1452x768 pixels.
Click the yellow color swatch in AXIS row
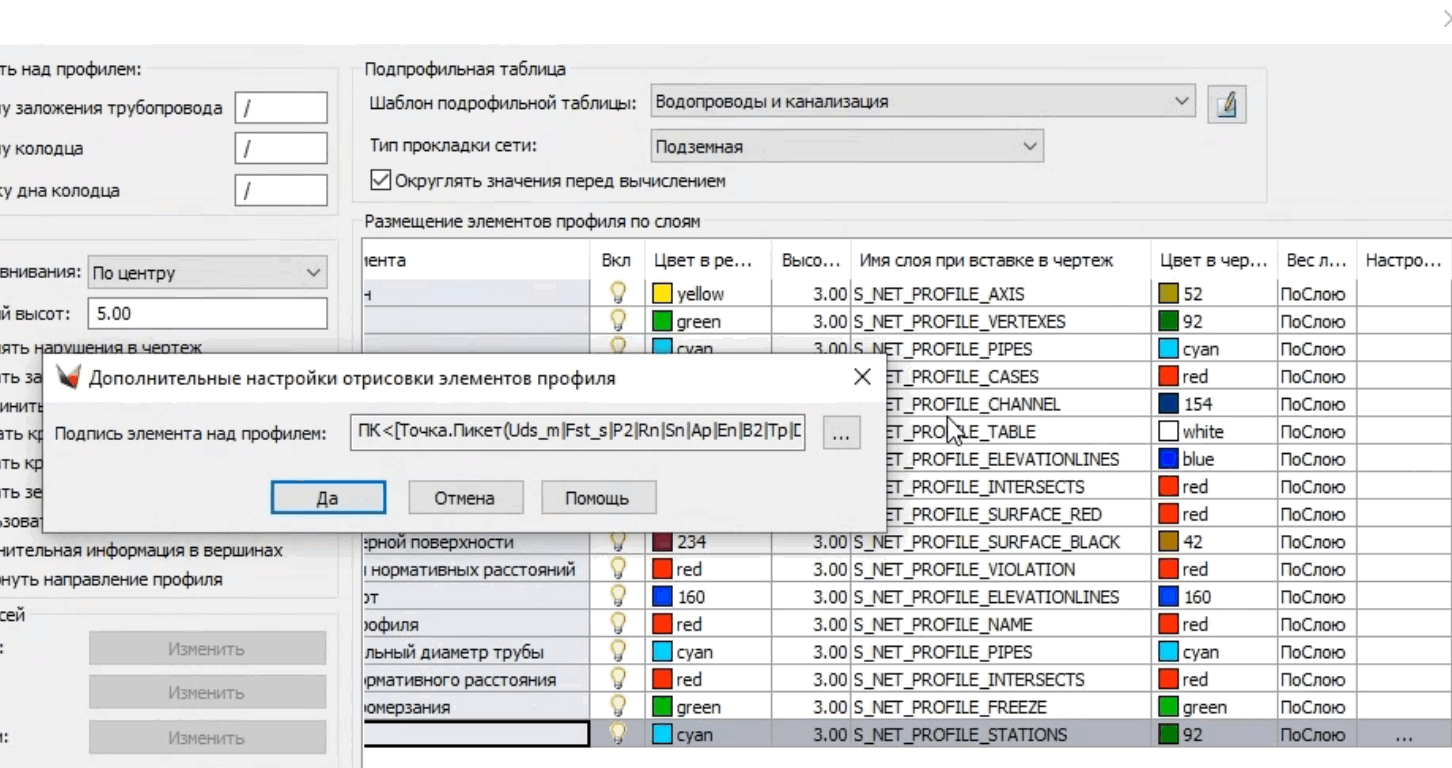[662, 294]
